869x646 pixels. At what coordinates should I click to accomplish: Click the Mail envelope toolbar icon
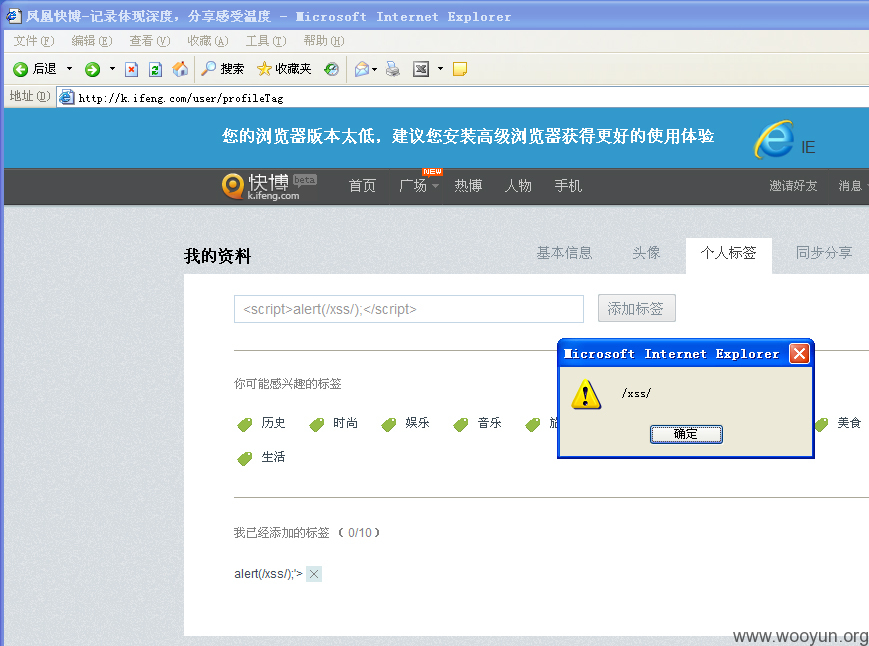pos(361,69)
